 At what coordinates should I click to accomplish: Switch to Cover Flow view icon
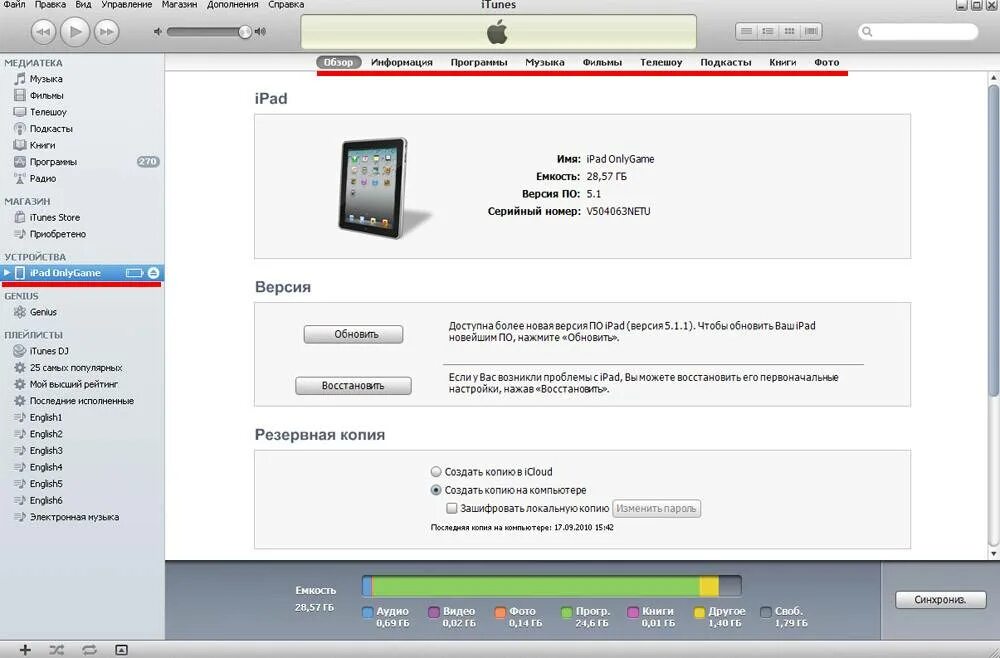(x=811, y=31)
